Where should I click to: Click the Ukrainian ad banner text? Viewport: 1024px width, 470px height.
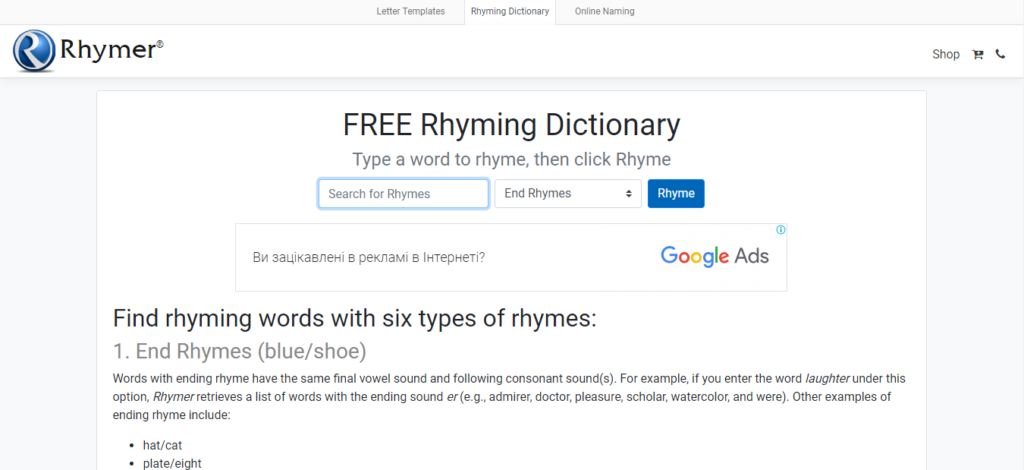click(368, 257)
